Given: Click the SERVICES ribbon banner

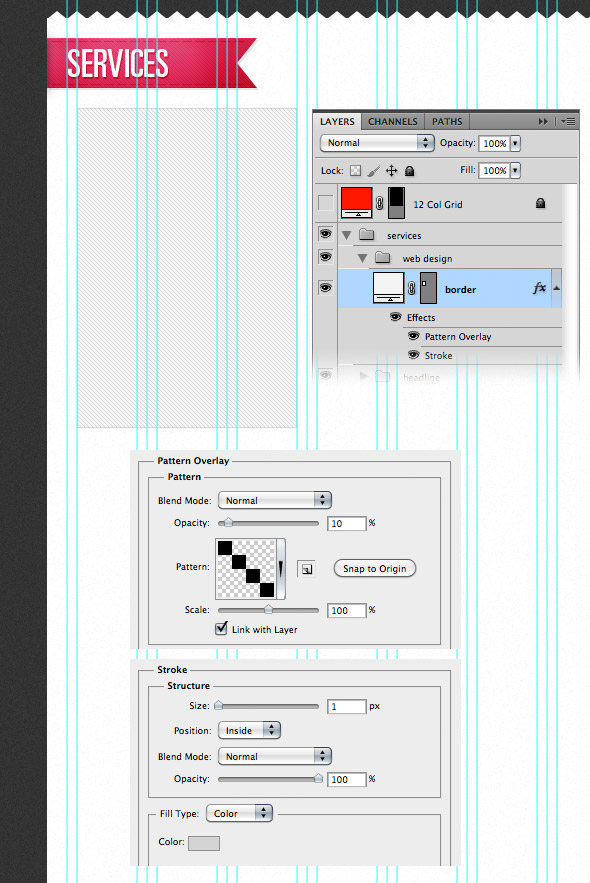Looking at the screenshot, I should point(152,63).
